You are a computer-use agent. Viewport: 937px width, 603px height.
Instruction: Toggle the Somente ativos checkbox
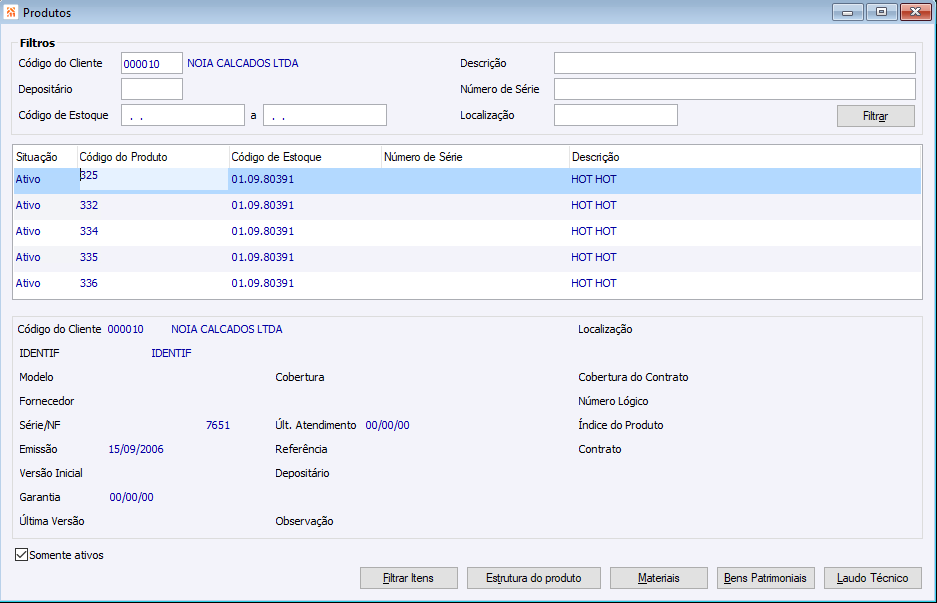point(22,555)
